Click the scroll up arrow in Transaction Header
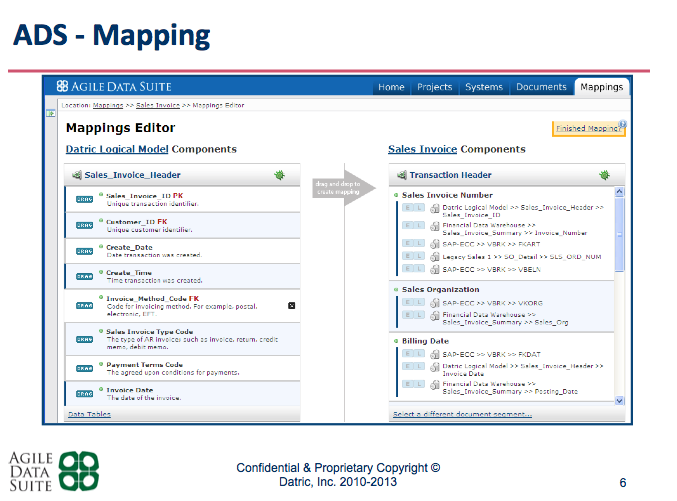Viewport: 677px width, 501px height. (619, 191)
